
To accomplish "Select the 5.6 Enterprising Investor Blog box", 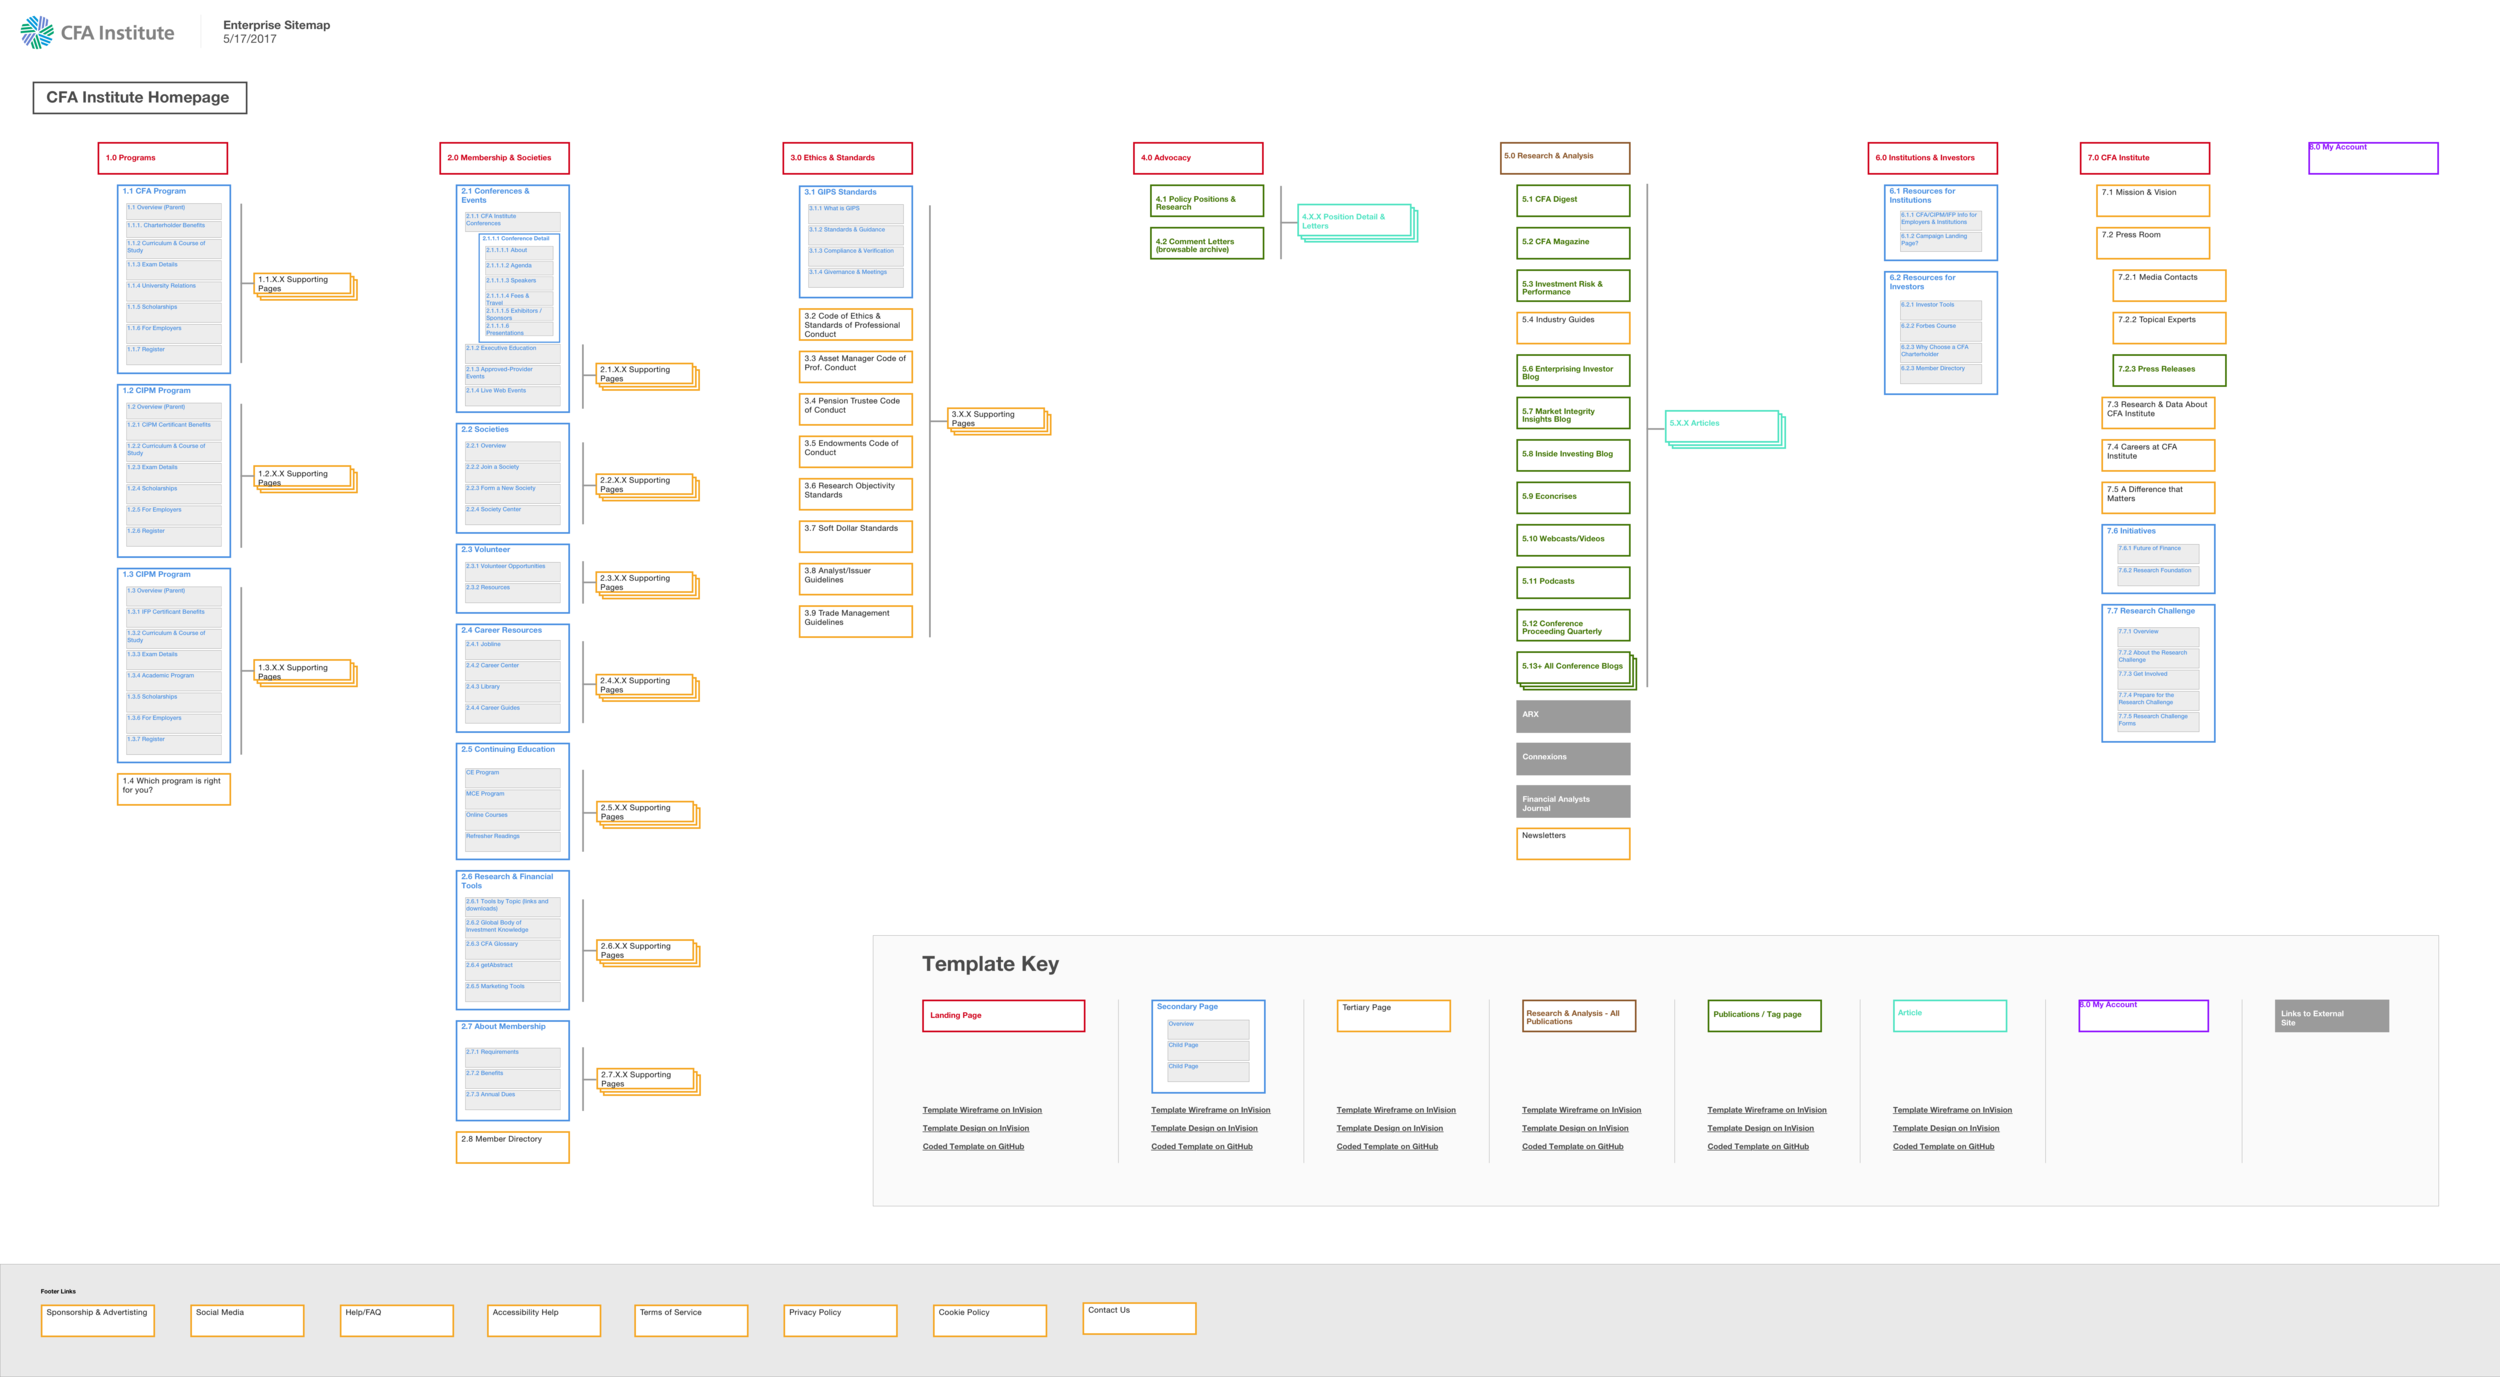I will [x=1573, y=371].
